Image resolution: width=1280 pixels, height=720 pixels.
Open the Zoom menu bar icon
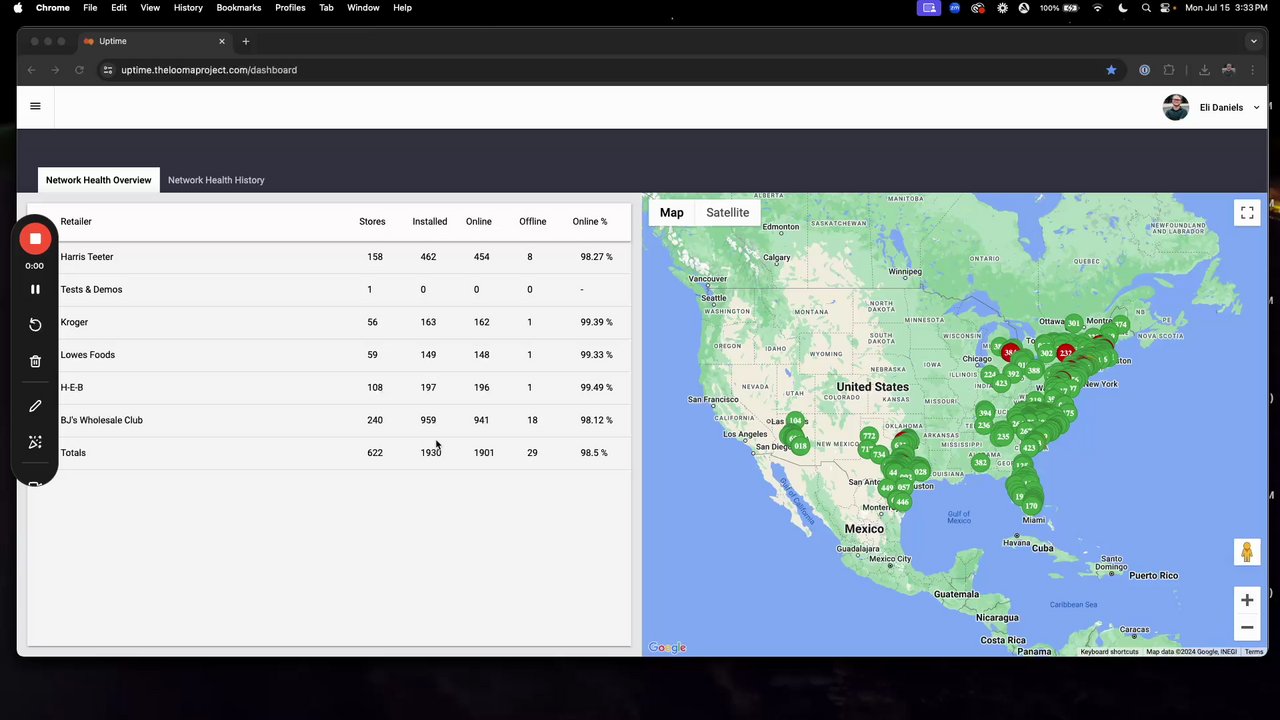954,7
